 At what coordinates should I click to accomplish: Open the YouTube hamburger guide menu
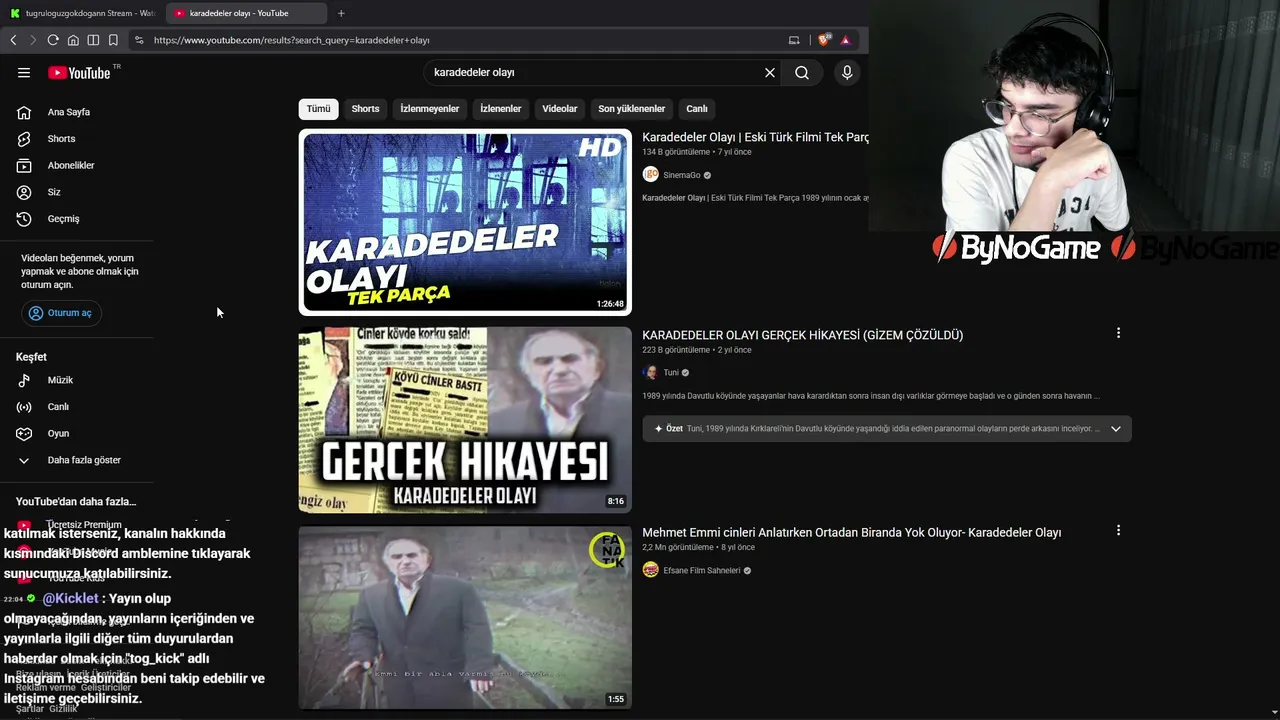pos(24,72)
